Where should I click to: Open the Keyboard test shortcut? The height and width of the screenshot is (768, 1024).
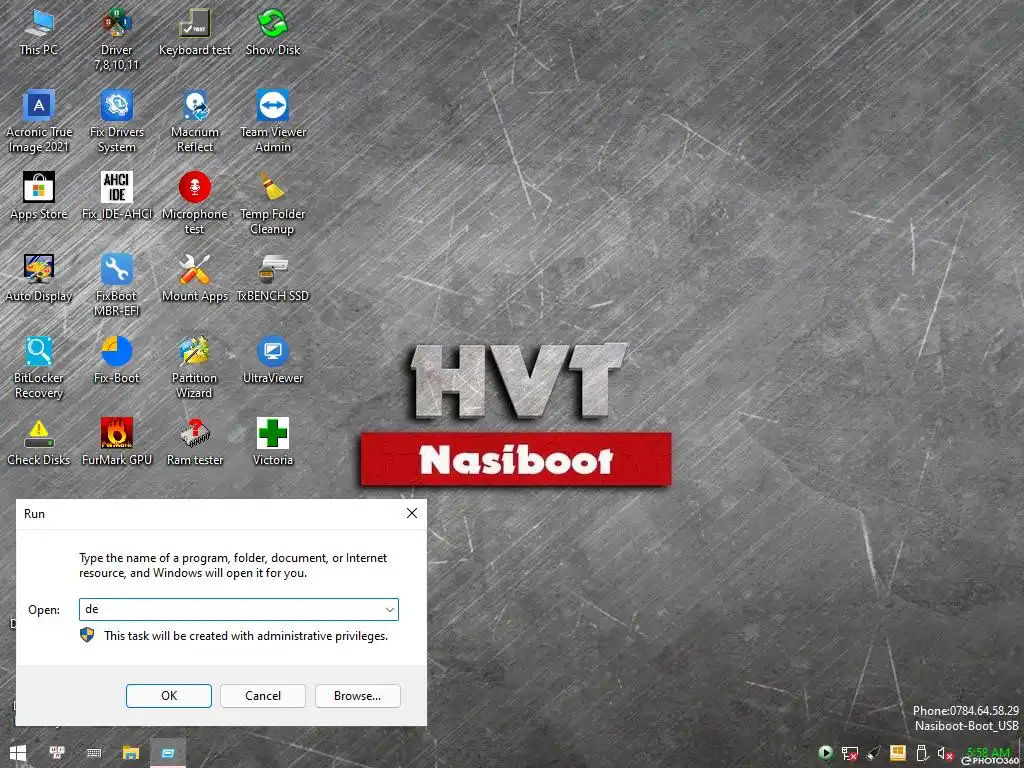[x=195, y=31]
